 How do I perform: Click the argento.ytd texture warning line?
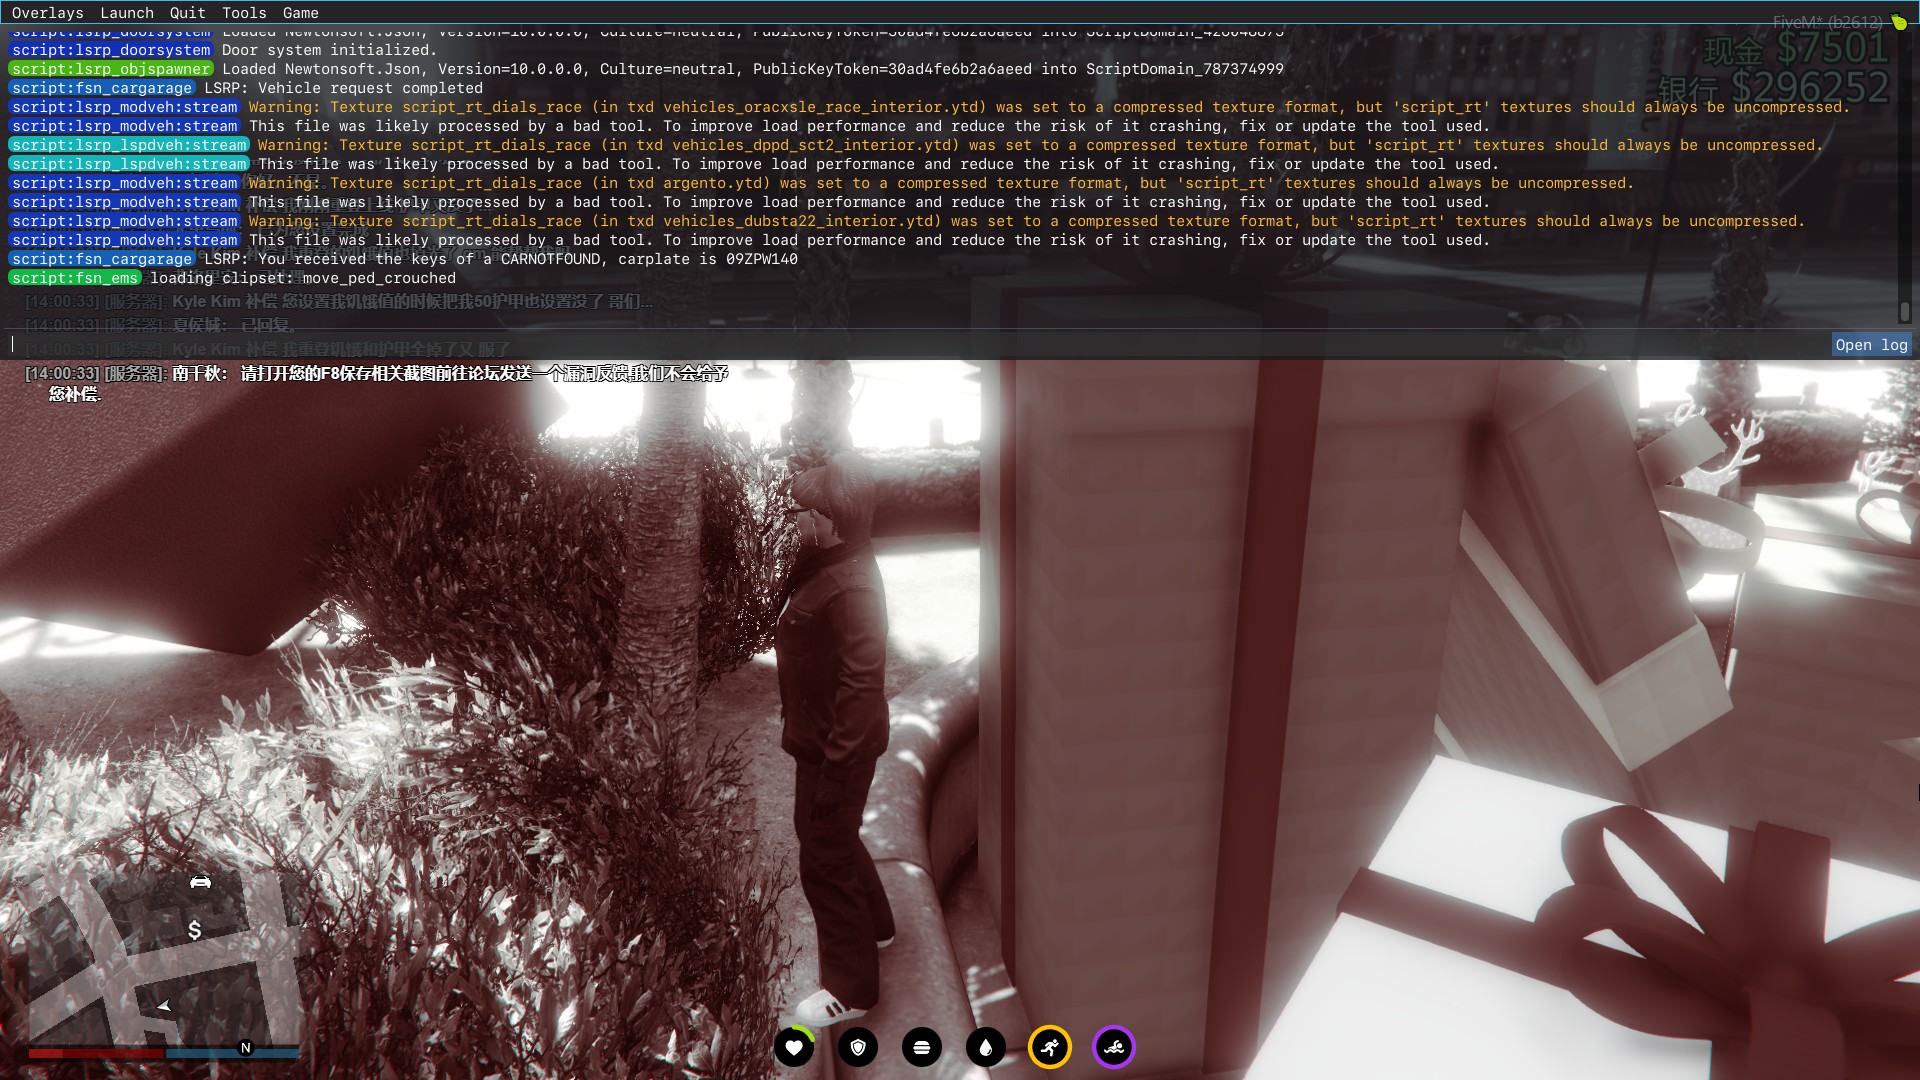pyautogui.click(x=940, y=183)
